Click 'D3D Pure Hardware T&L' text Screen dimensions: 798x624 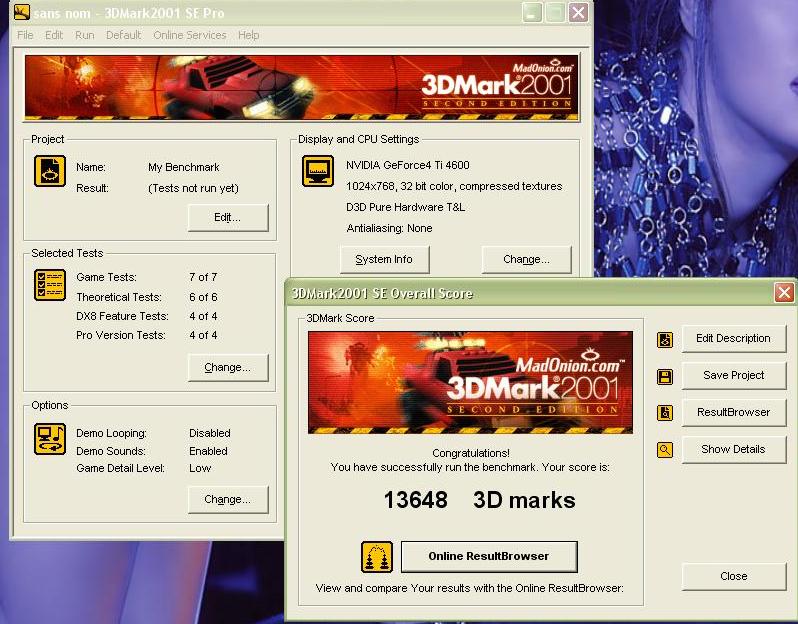click(405, 207)
